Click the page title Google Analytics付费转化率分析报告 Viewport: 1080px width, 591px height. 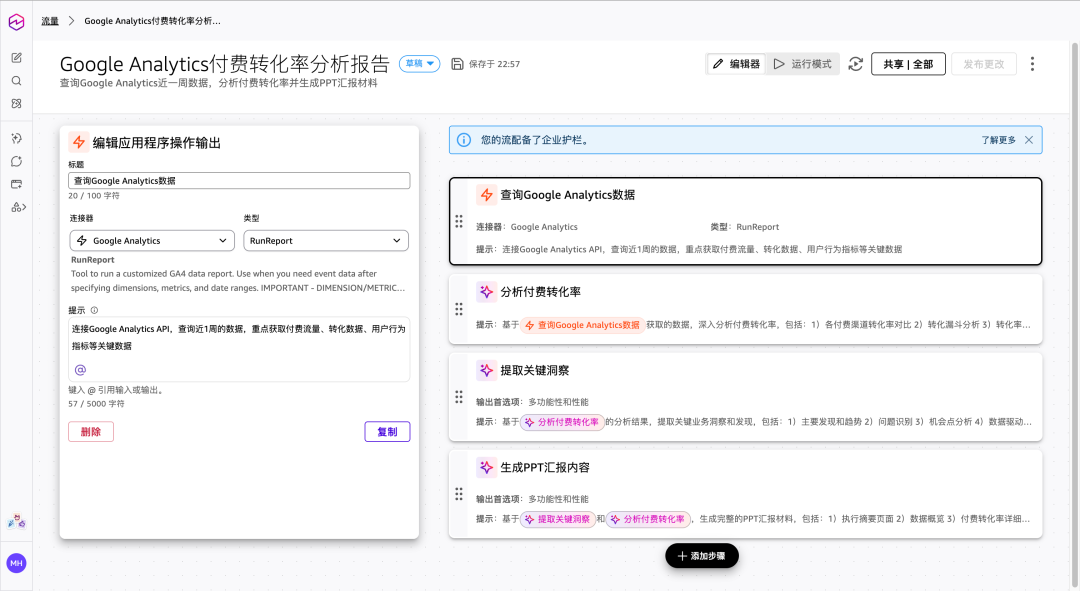coord(225,64)
